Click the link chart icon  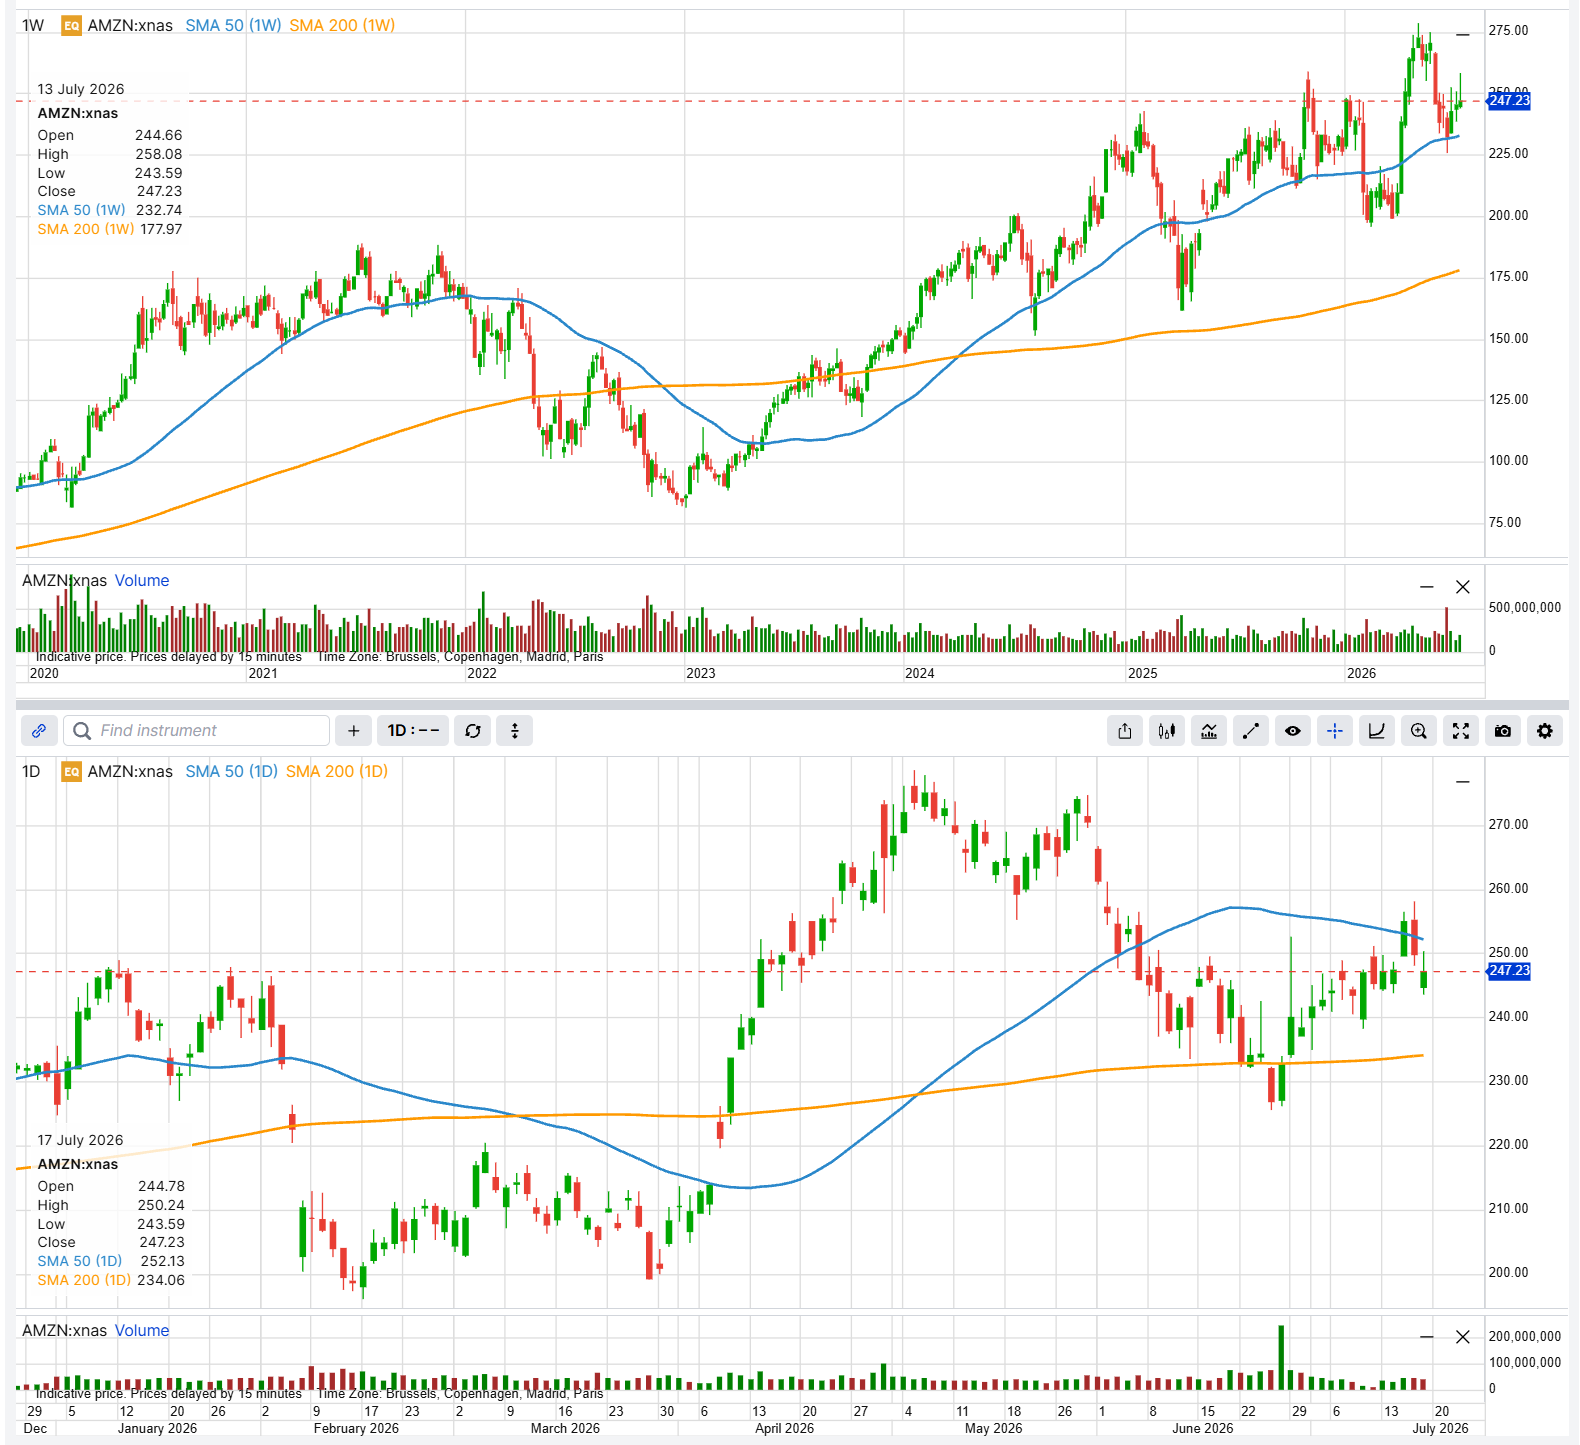[x=39, y=731]
